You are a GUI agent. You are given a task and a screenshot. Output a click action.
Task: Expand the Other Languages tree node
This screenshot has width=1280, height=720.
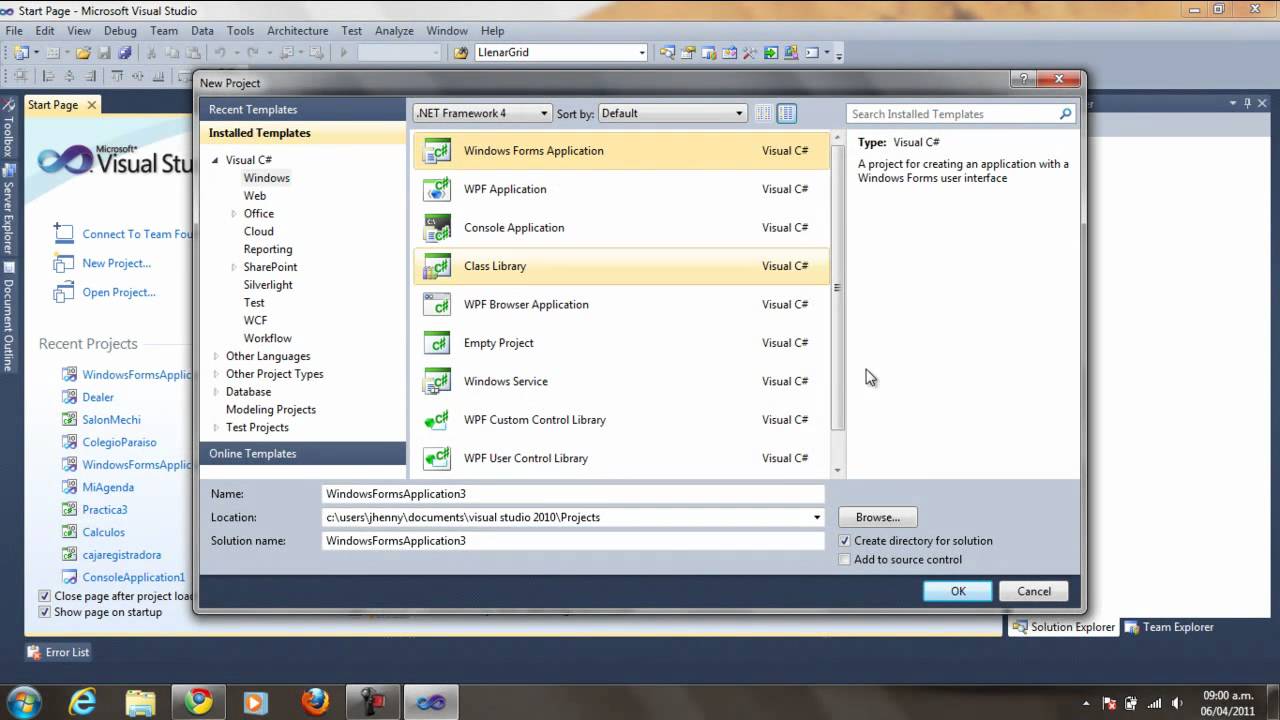[x=215, y=356]
